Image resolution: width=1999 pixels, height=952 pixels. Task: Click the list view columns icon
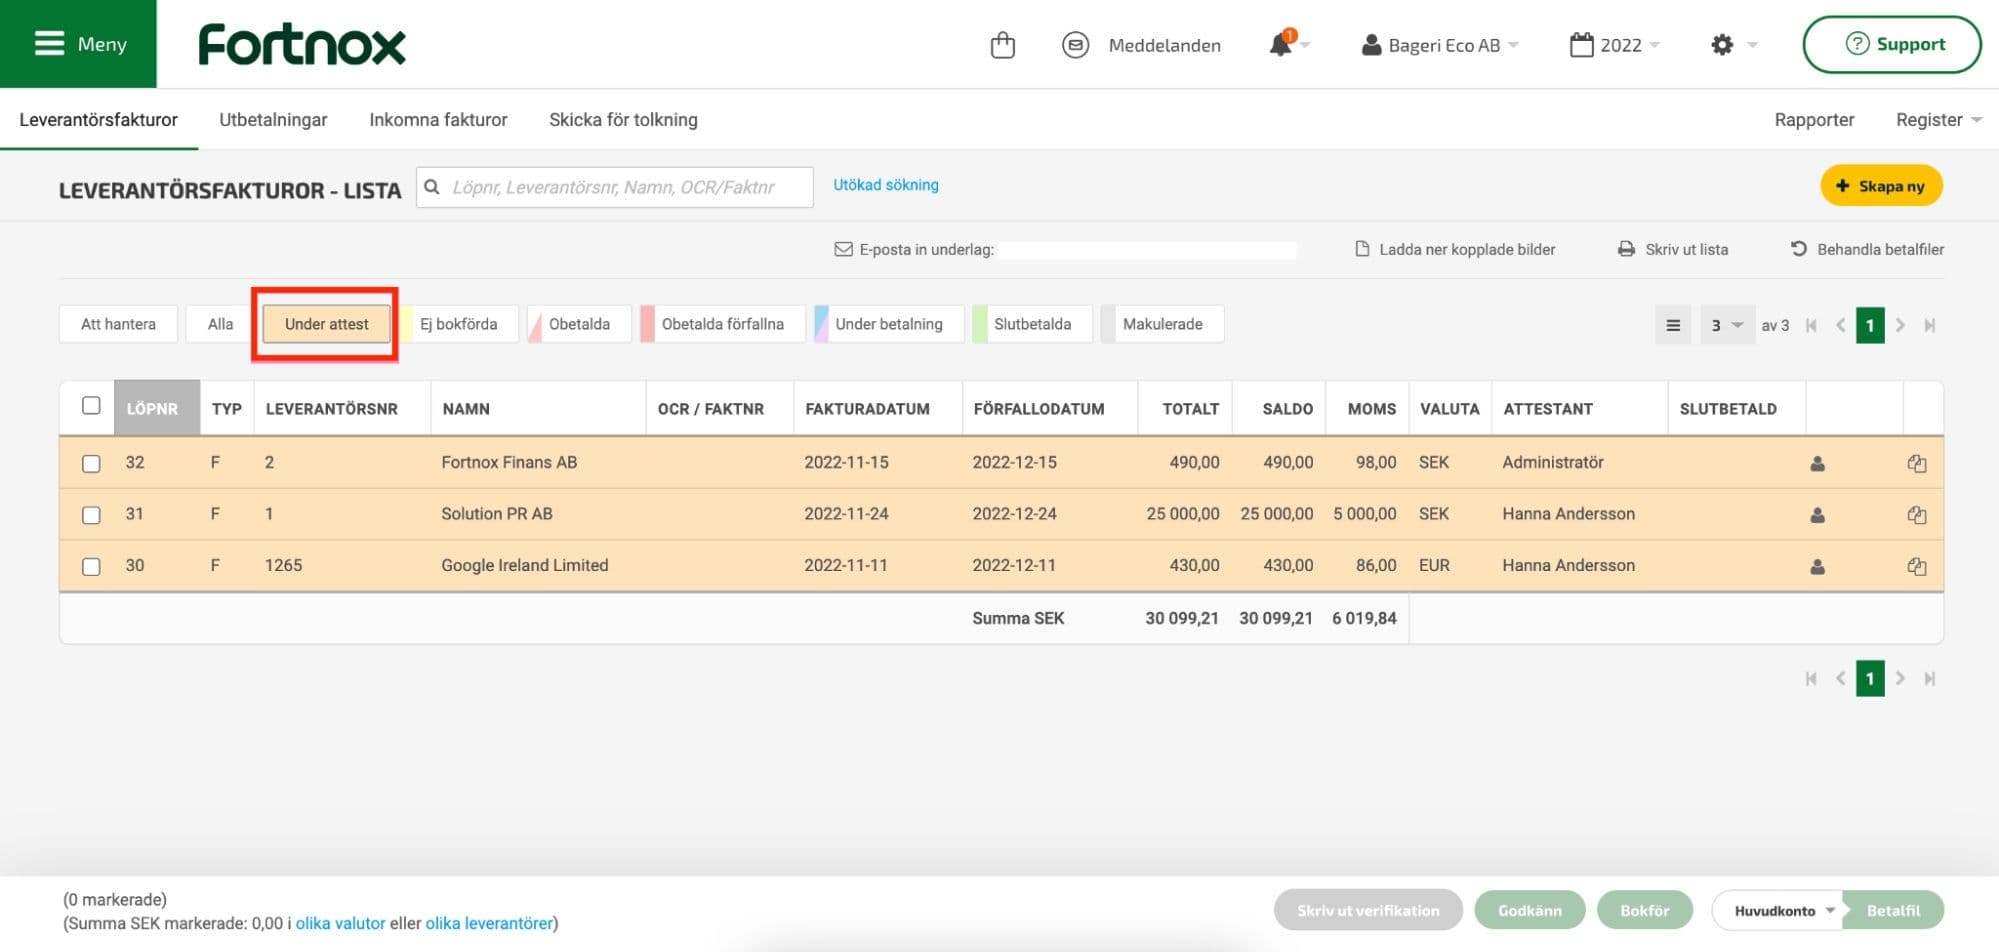1673,325
